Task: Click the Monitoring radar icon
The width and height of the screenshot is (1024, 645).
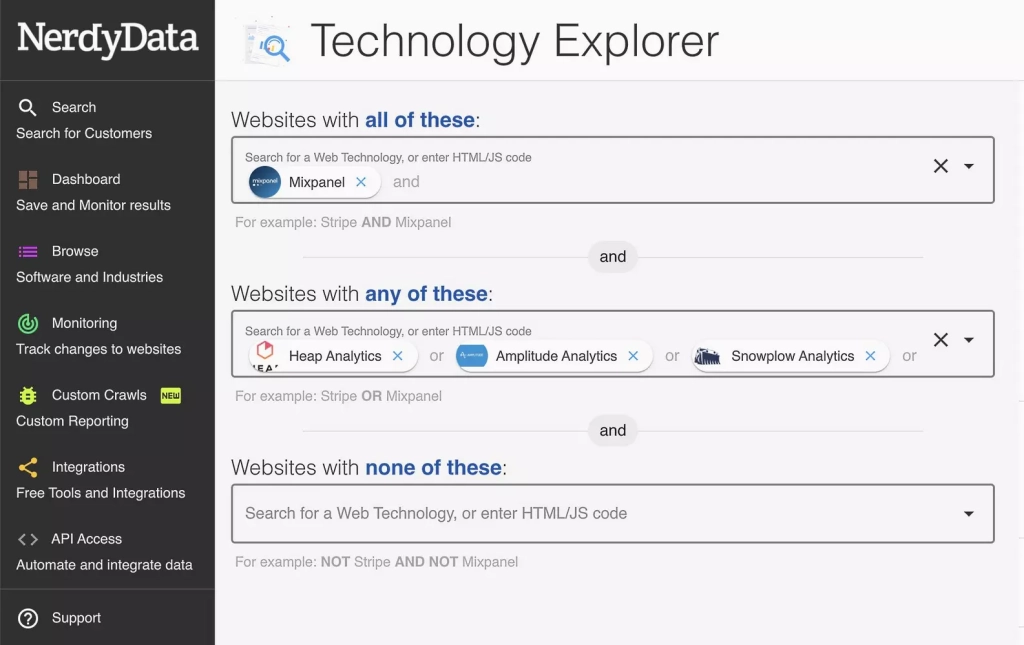Action: pos(27,323)
